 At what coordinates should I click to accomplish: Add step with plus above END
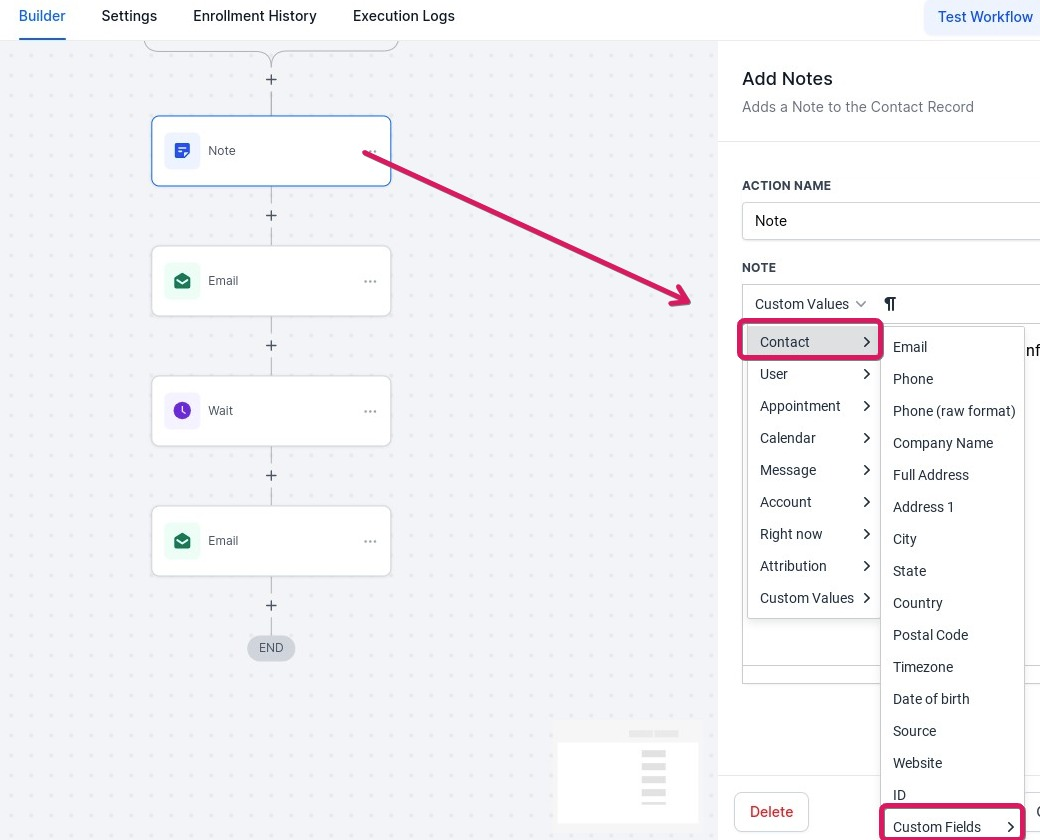point(271,606)
